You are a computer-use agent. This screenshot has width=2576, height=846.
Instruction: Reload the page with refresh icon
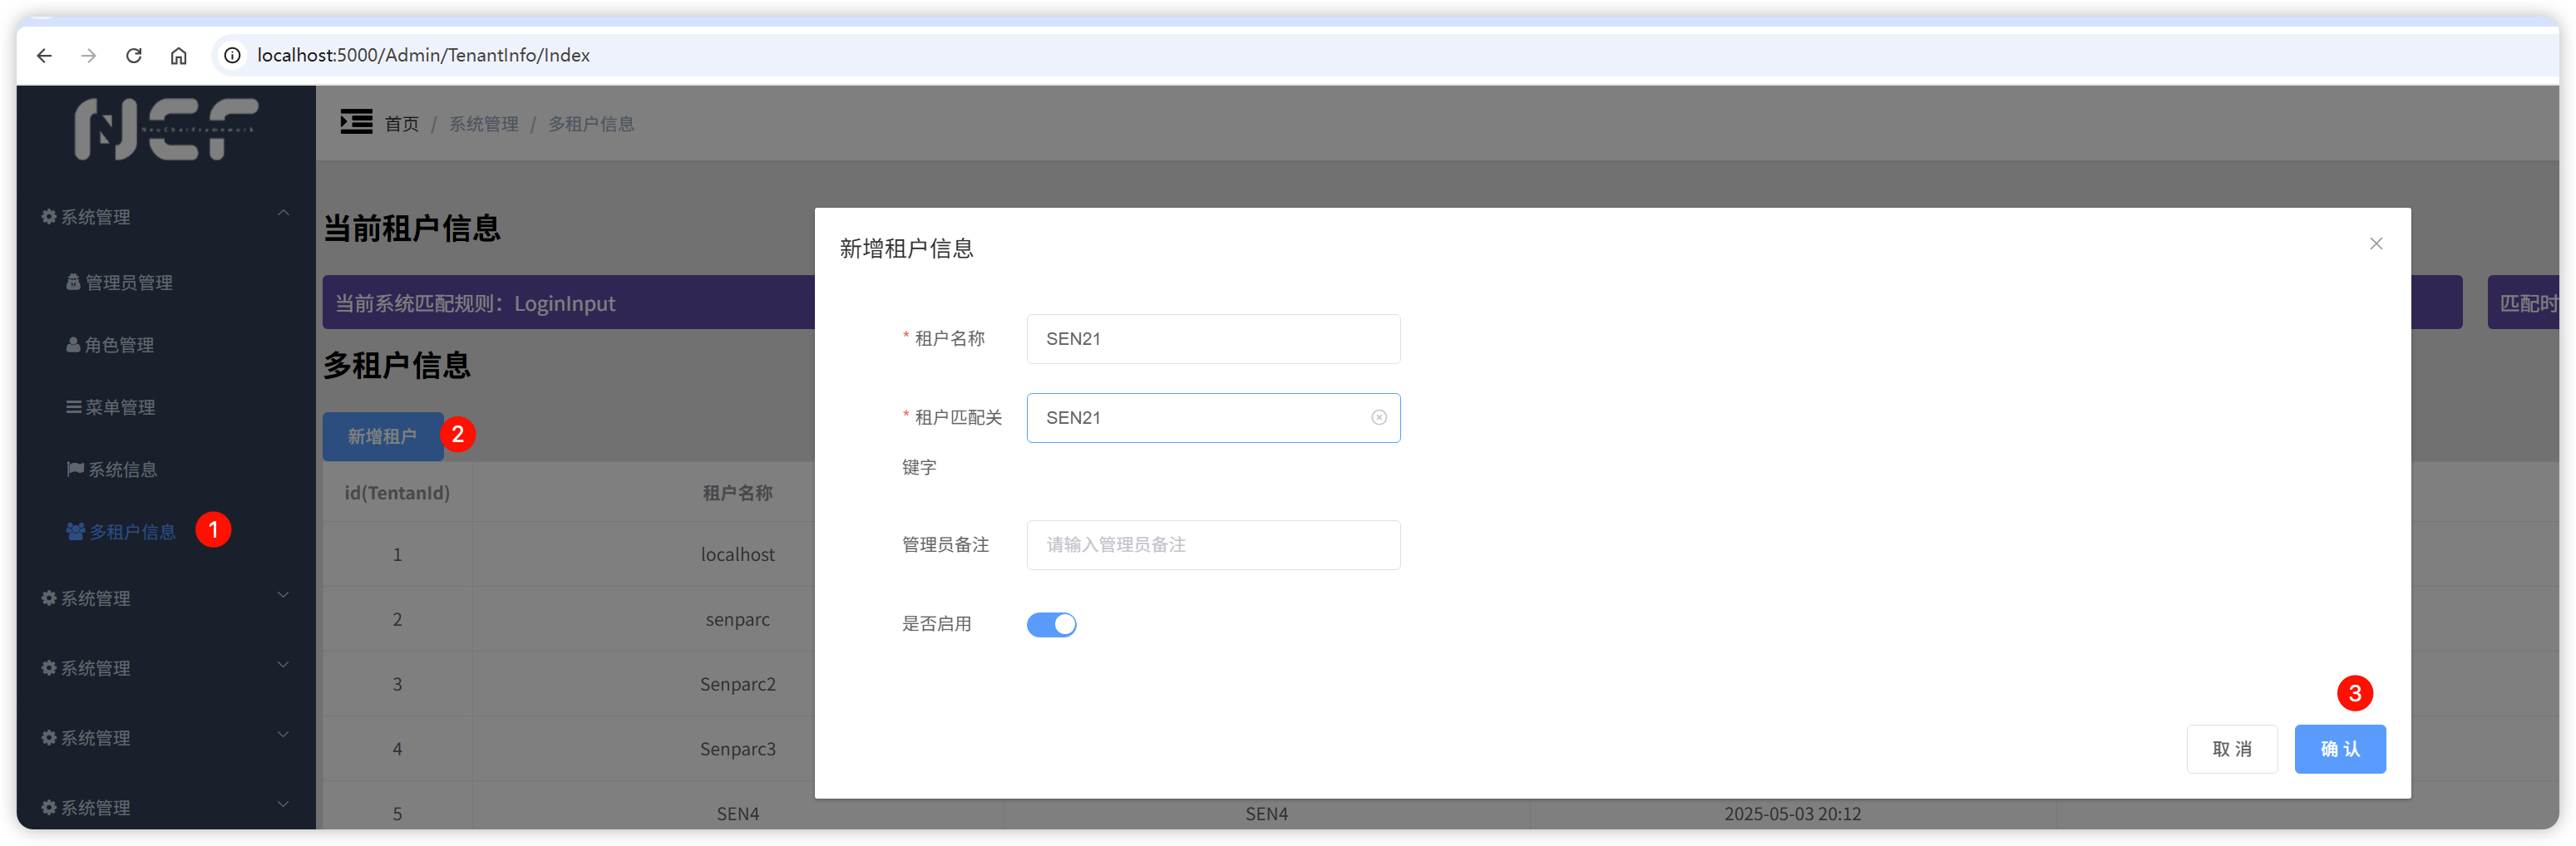point(133,56)
